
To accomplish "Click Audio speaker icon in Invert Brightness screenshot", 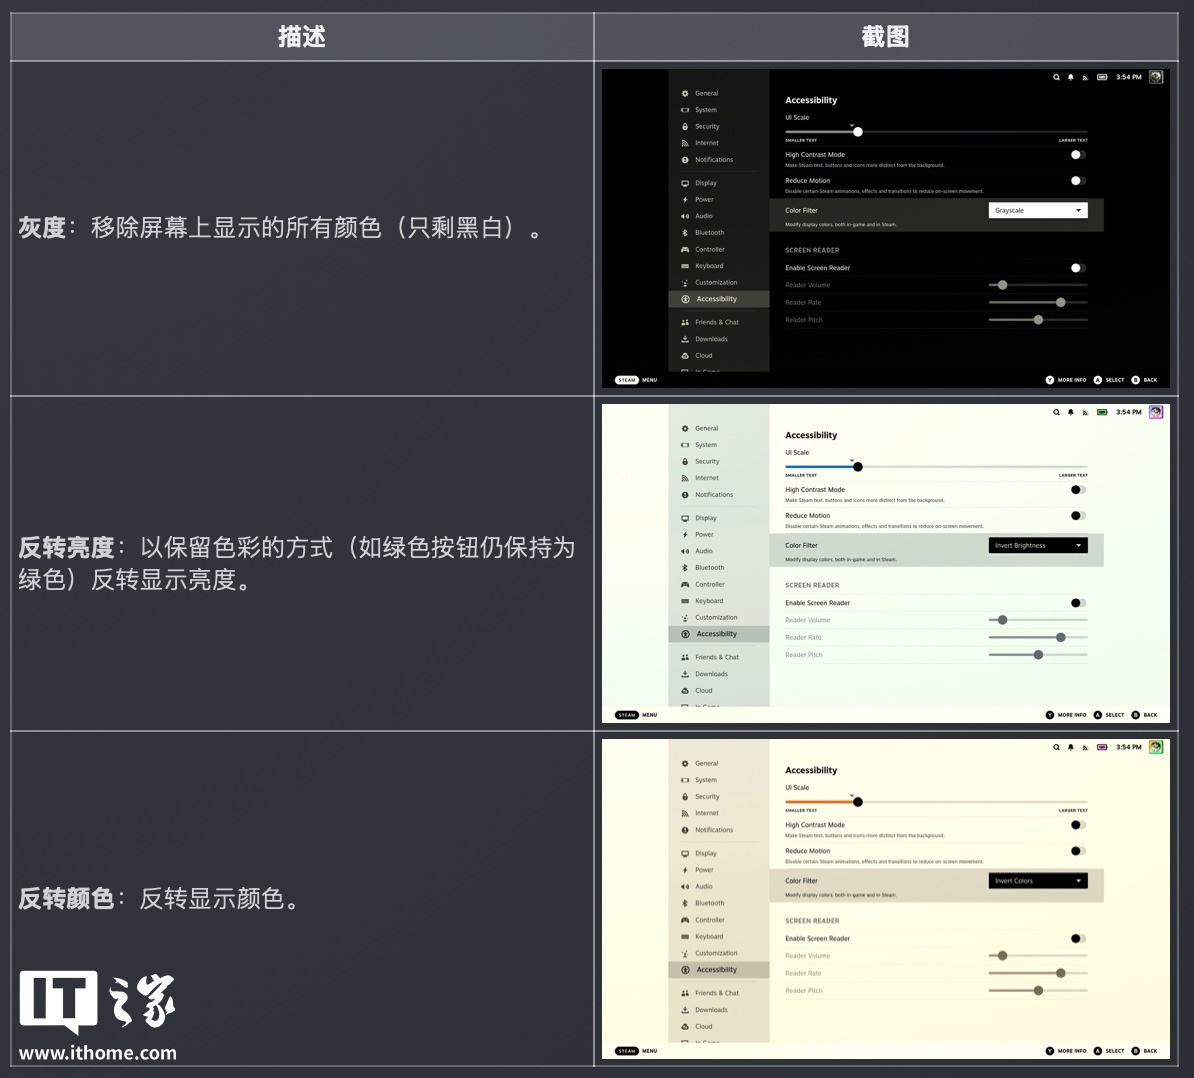I will pos(685,551).
